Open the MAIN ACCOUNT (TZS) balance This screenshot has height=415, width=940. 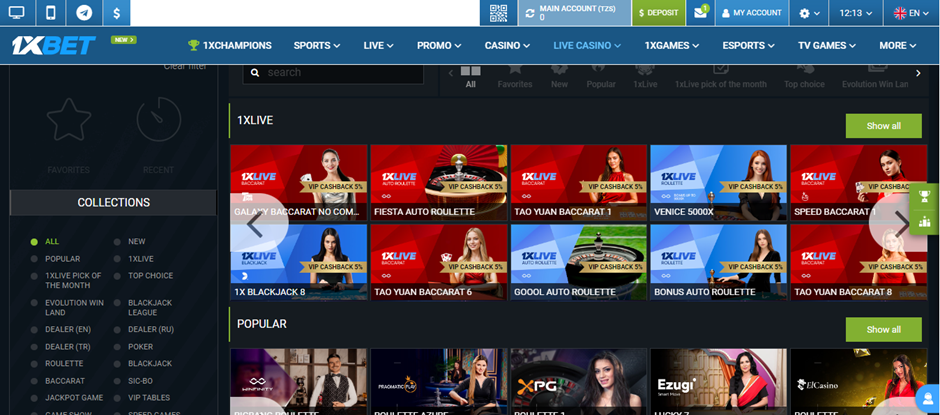point(574,13)
